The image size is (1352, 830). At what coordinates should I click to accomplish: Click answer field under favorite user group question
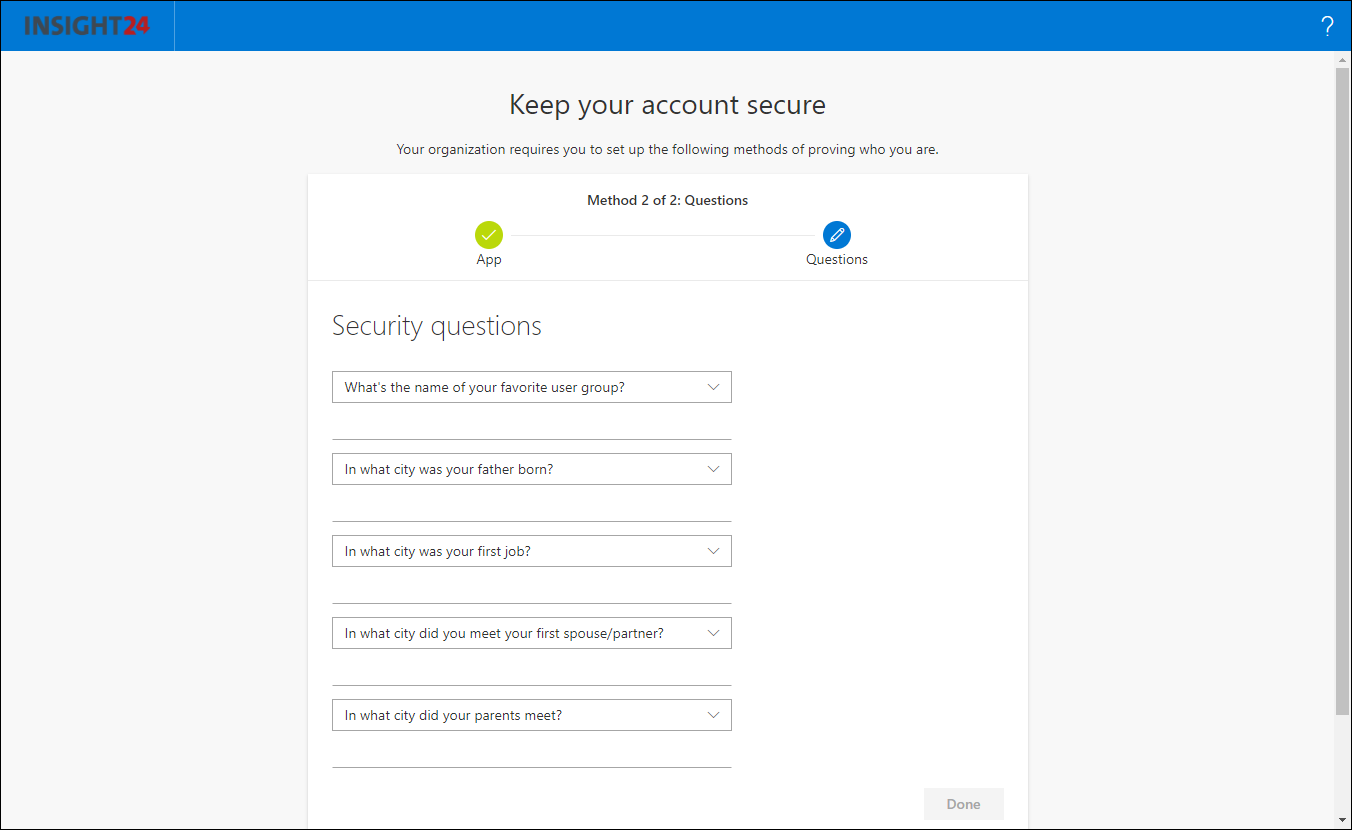531,426
